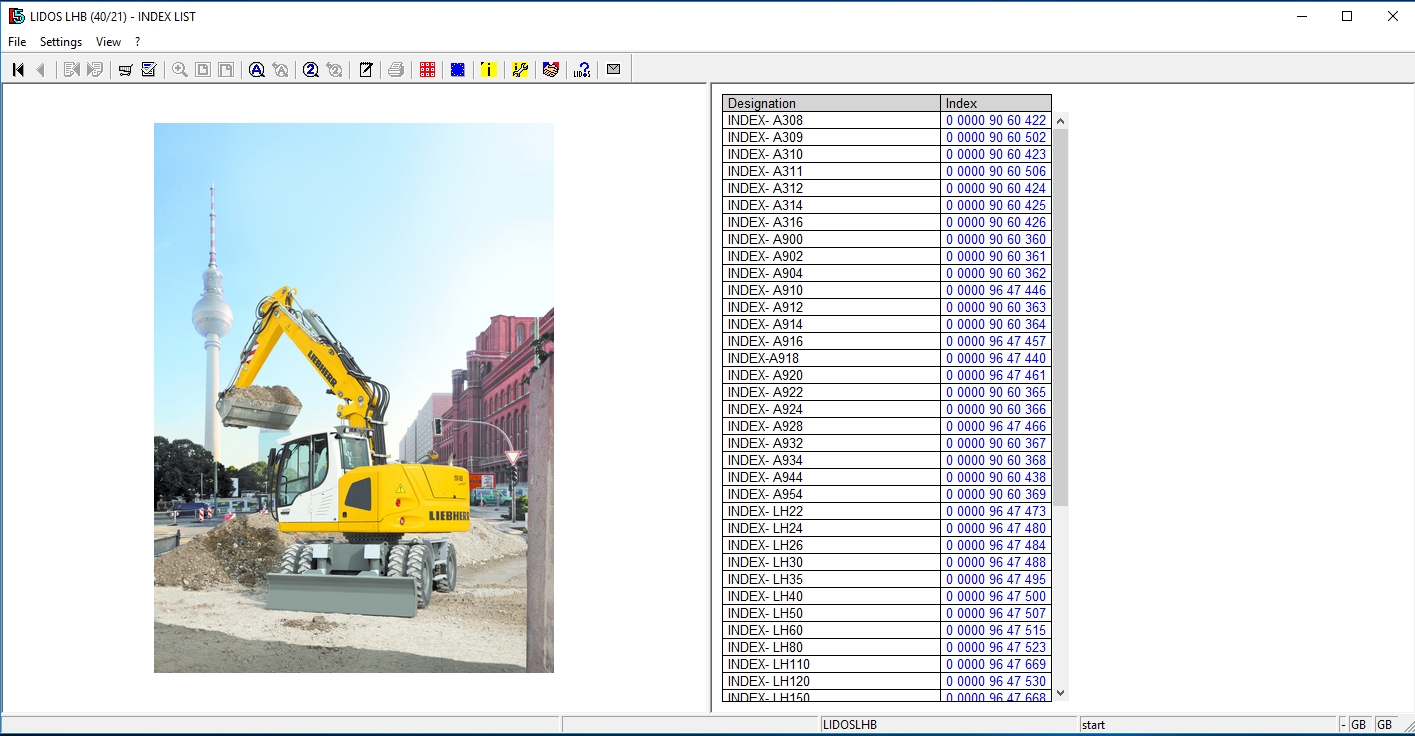Repeat the previous search
The width and height of the screenshot is (1415, 736).
click(x=280, y=69)
